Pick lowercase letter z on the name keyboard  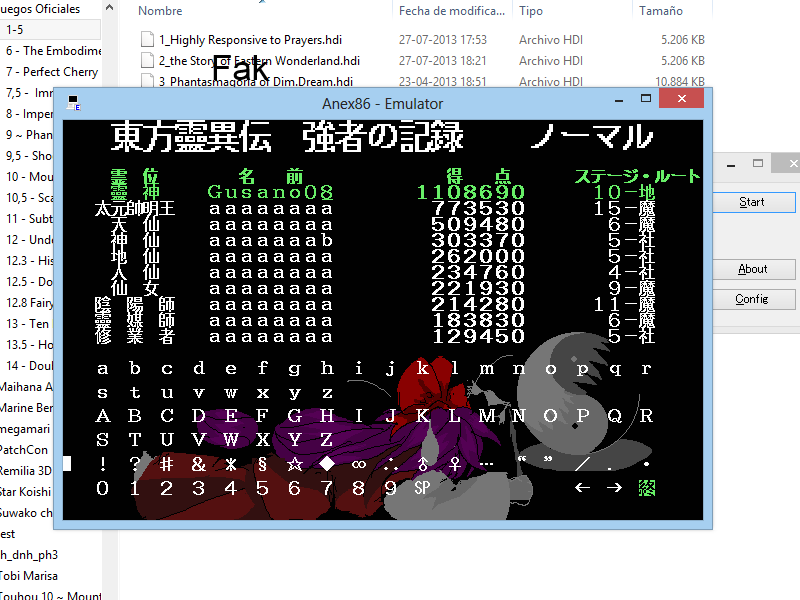coord(327,392)
